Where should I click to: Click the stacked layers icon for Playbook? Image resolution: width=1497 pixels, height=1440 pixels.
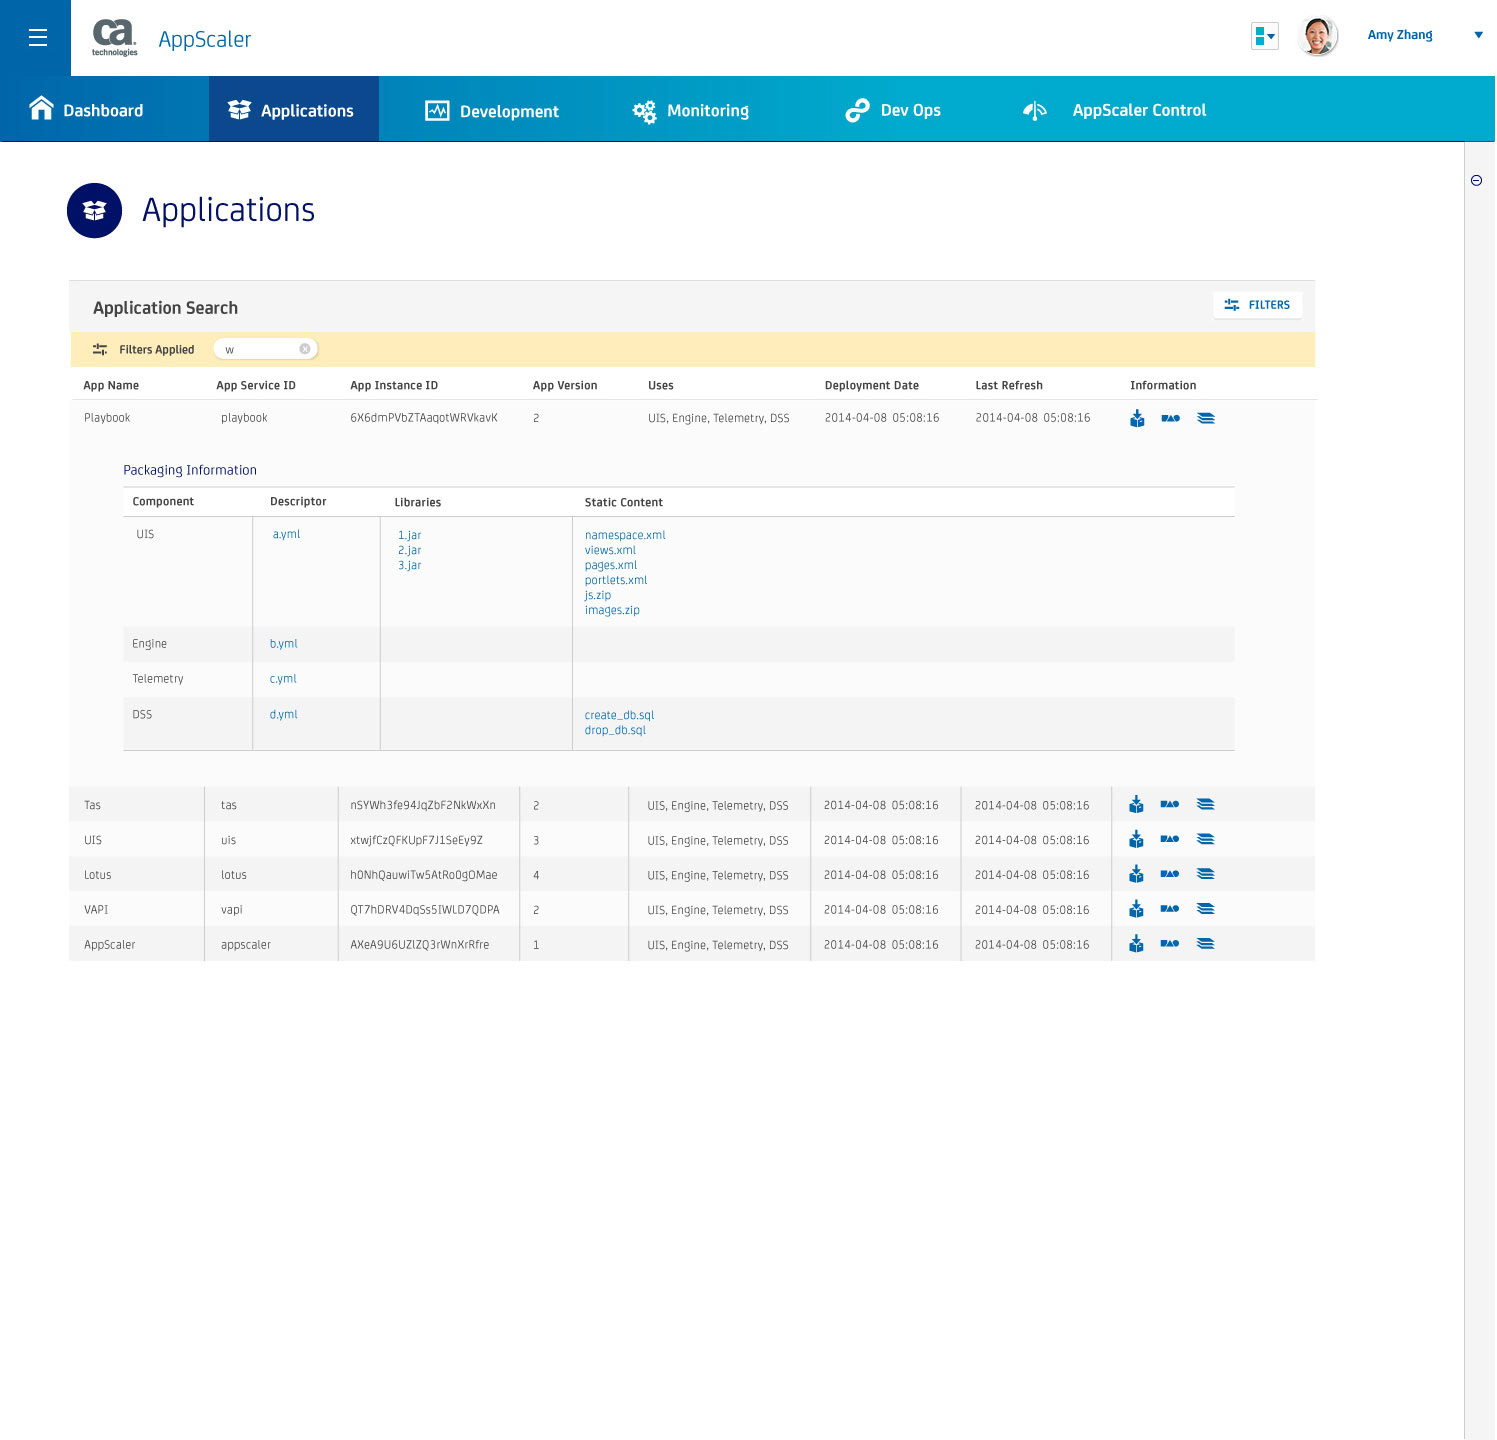click(1206, 418)
